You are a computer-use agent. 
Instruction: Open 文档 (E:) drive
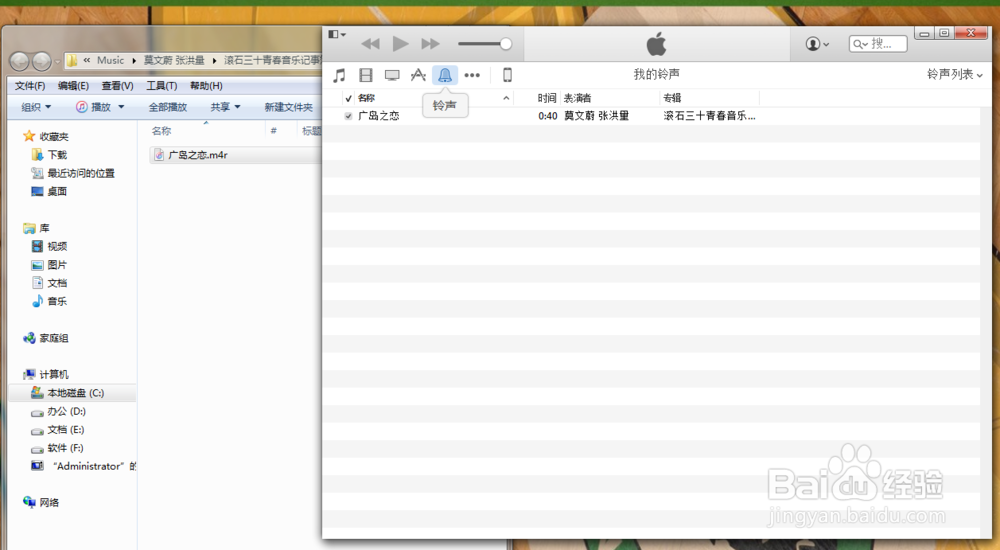pyautogui.click(x=58, y=430)
